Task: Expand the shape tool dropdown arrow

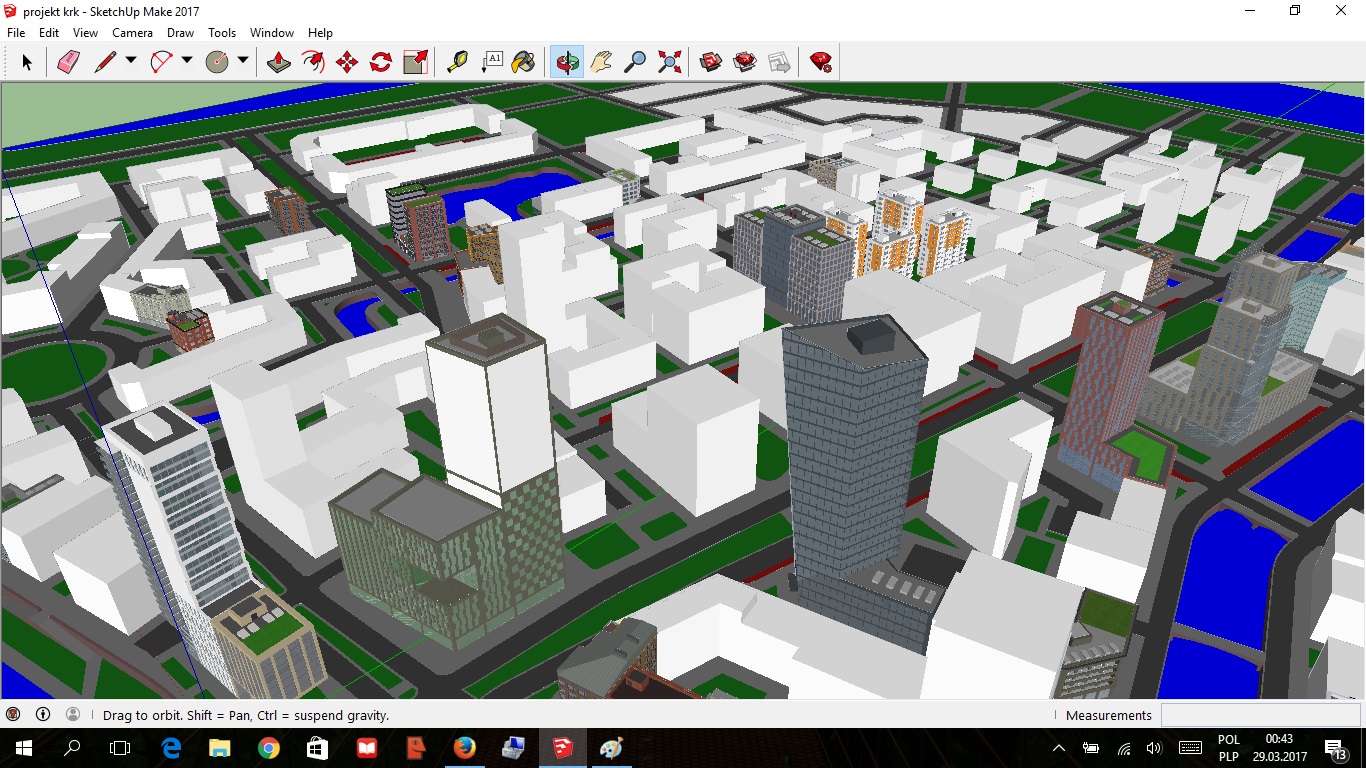Action: [x=243, y=61]
